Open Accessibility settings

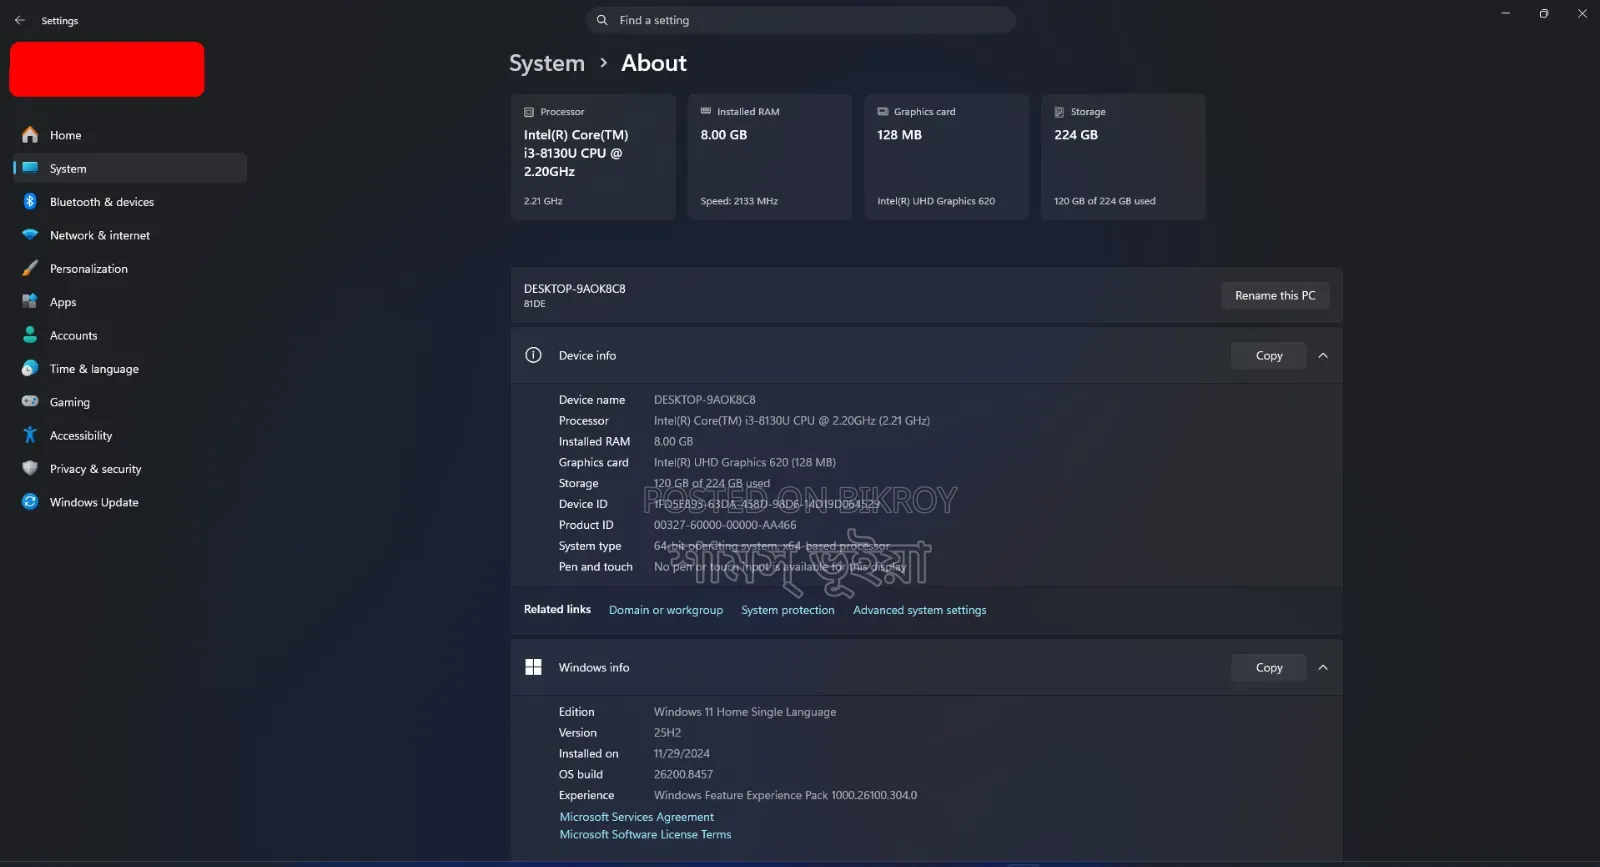tap(130, 435)
